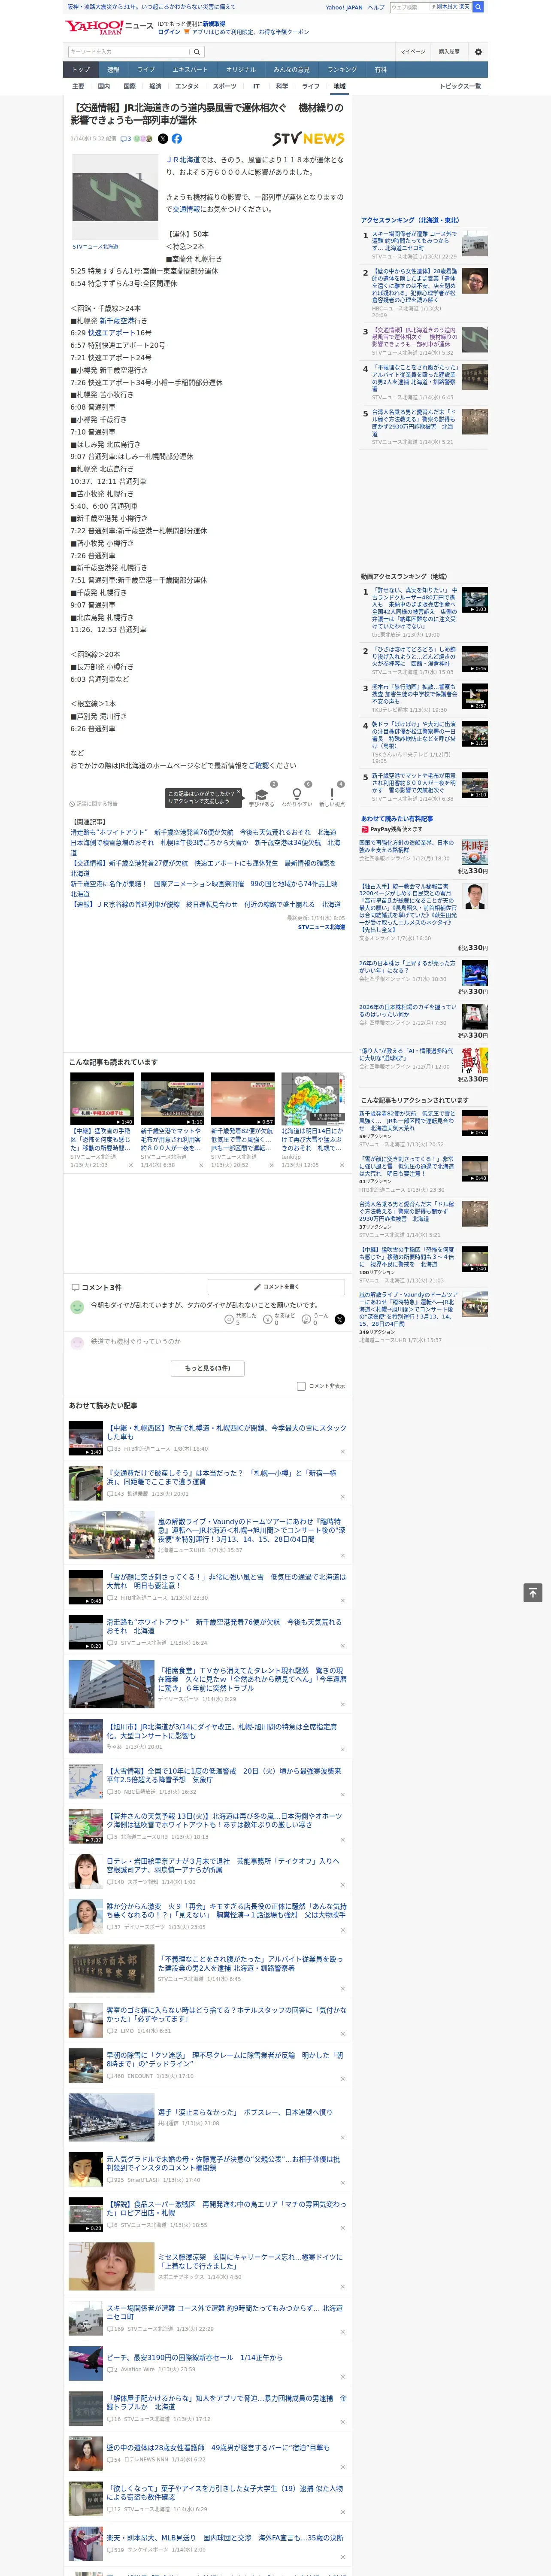Open マイページ link

click(x=413, y=52)
